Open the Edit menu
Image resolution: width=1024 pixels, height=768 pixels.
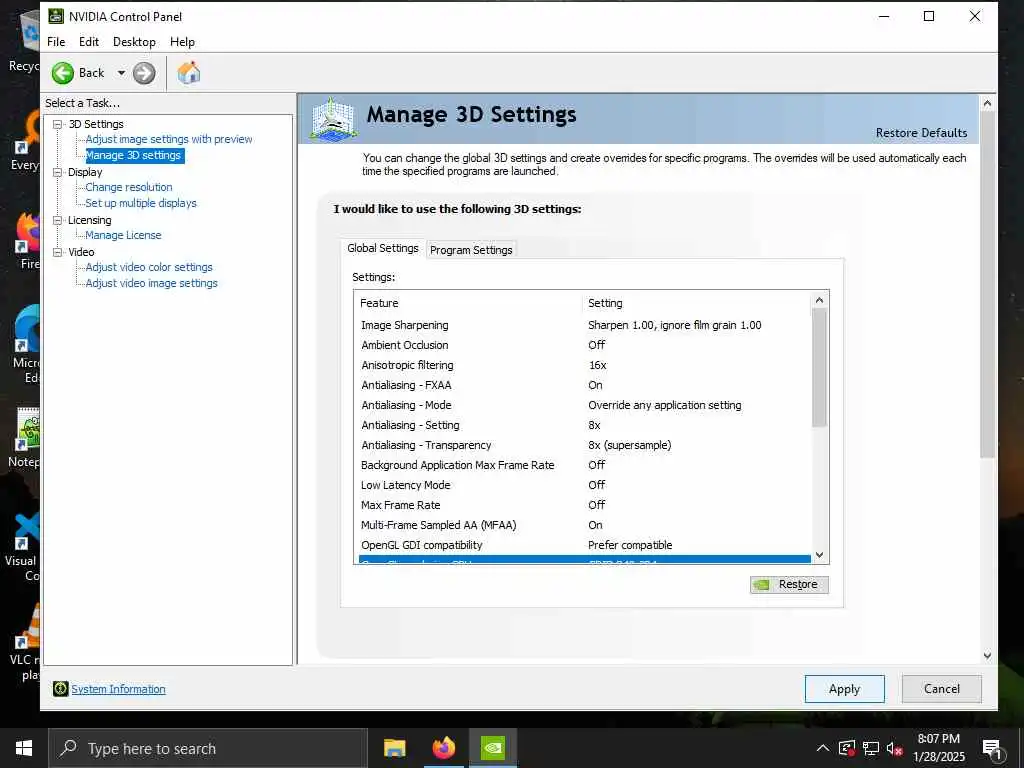coord(89,42)
